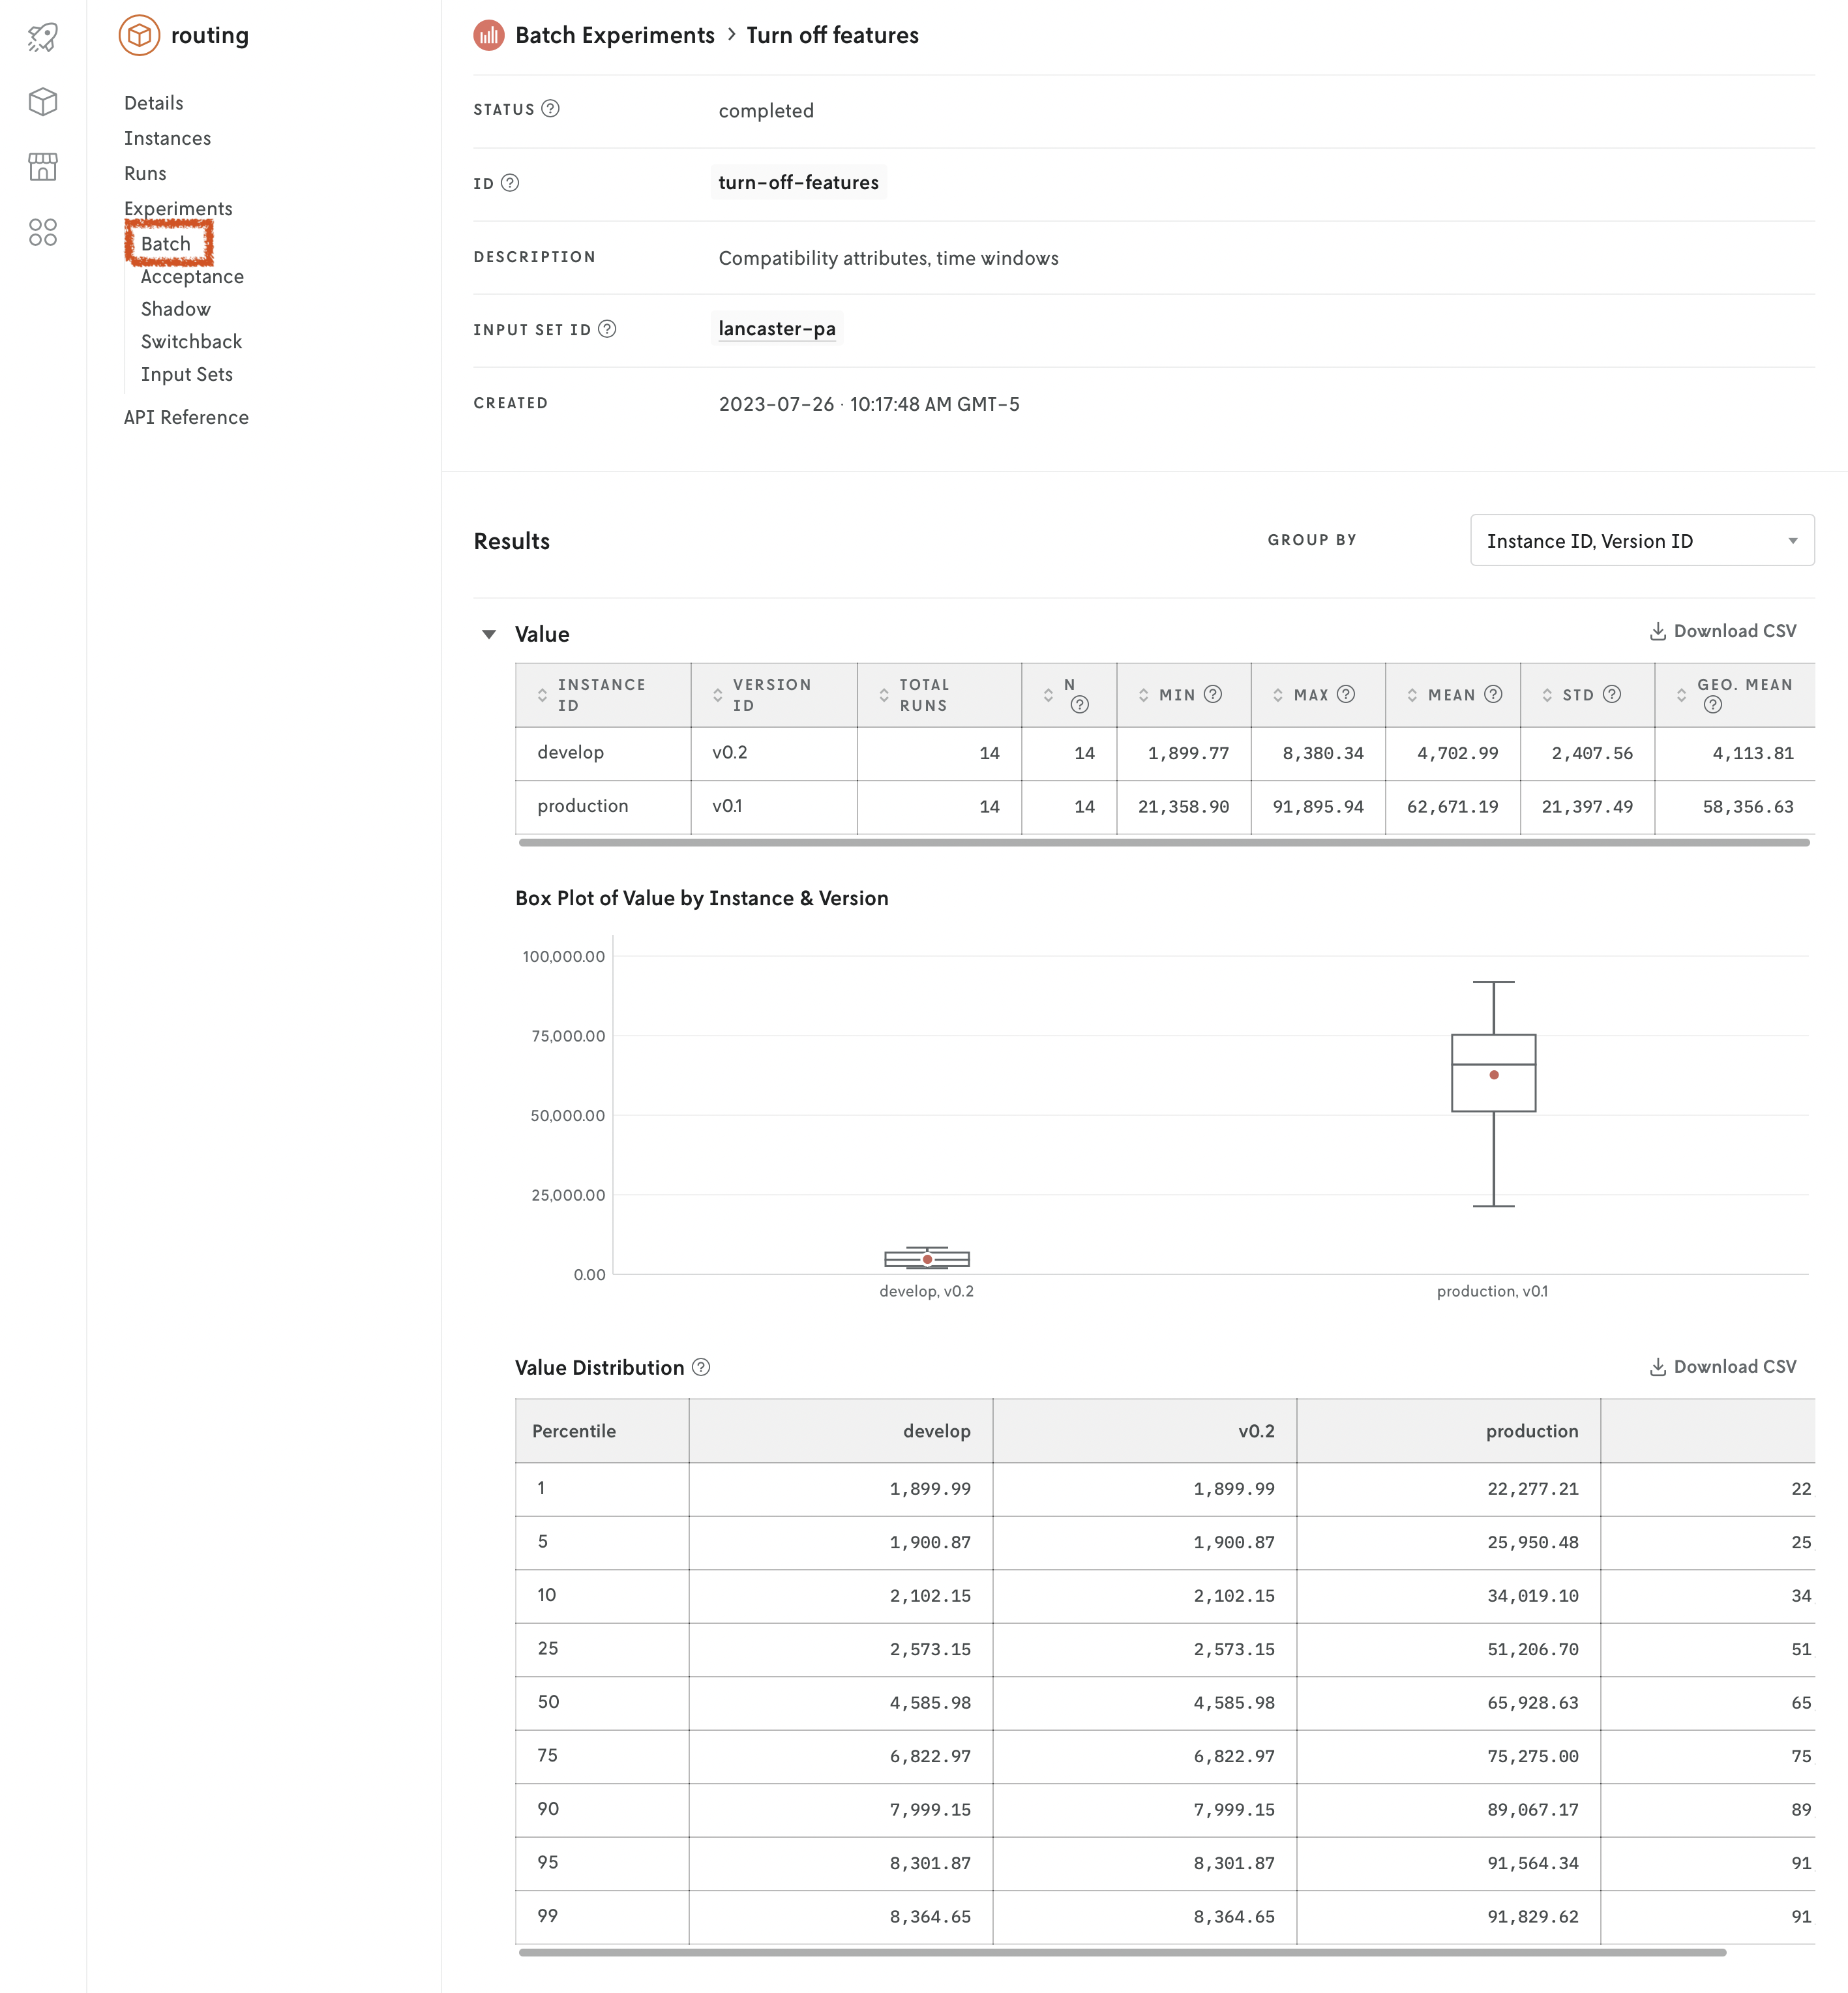Image resolution: width=1848 pixels, height=1993 pixels.
Task: Sort by MEAN column arrows
Action: (1412, 694)
